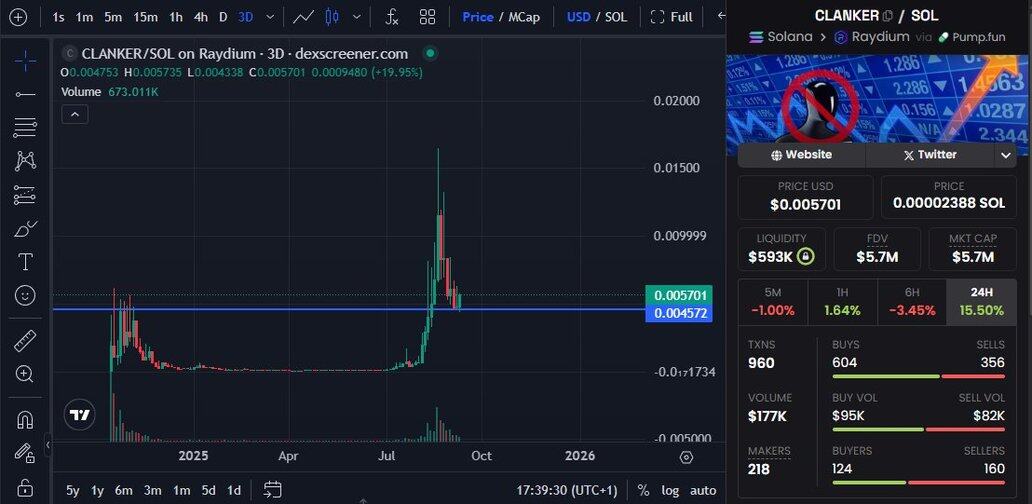This screenshot has height=504, width=1032.
Task: Set the date range to 5d
Action: 209,490
